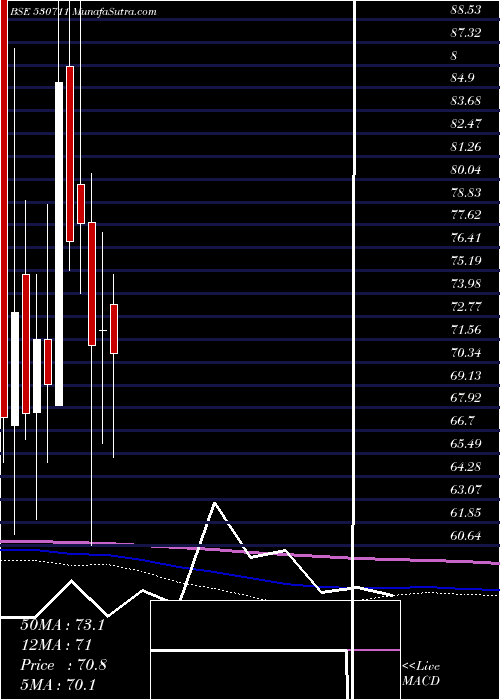Click the 77.62 price axis label
Image resolution: width=500 pixels, height=700 pixels.
(466, 215)
